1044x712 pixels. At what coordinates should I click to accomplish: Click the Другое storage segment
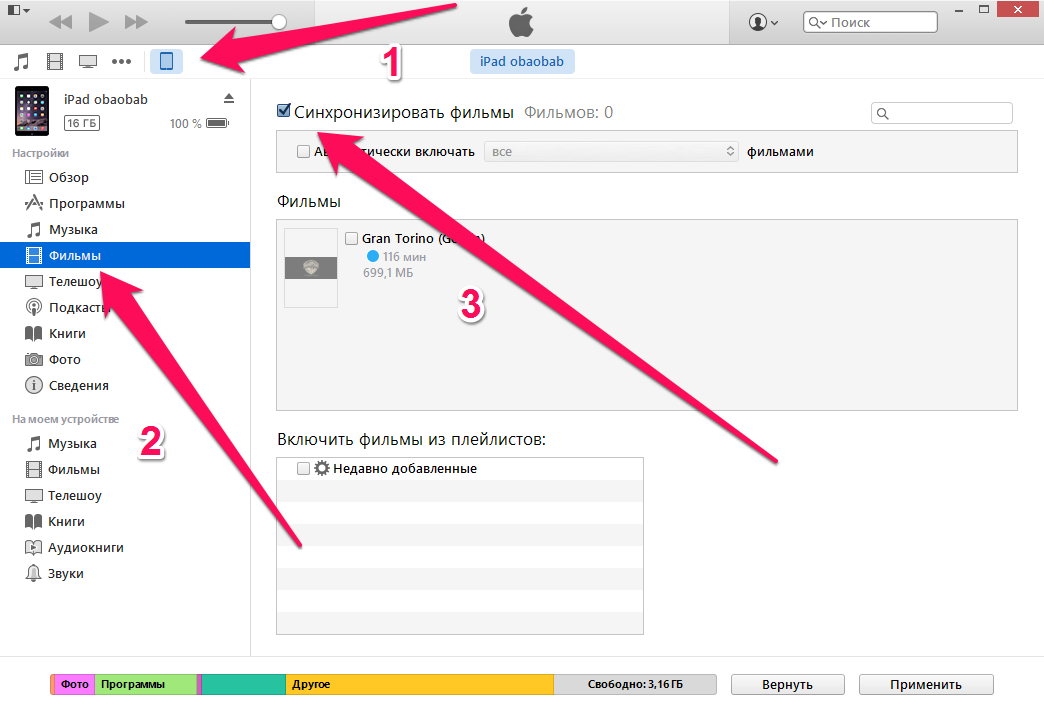point(419,684)
